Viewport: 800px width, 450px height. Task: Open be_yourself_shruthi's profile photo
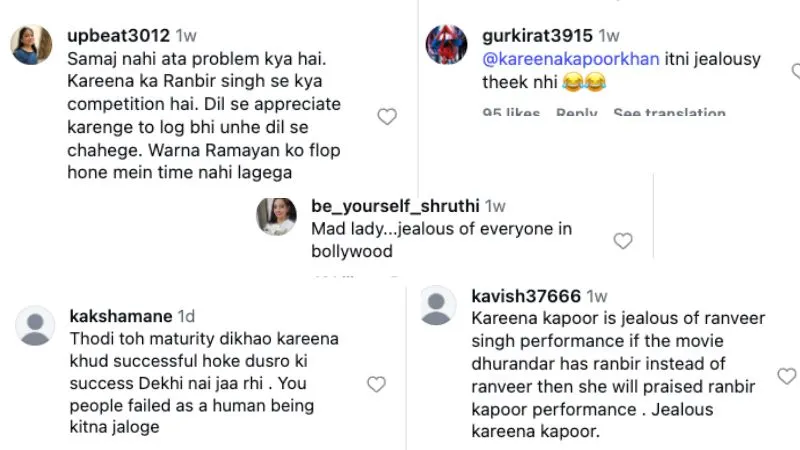(277, 216)
